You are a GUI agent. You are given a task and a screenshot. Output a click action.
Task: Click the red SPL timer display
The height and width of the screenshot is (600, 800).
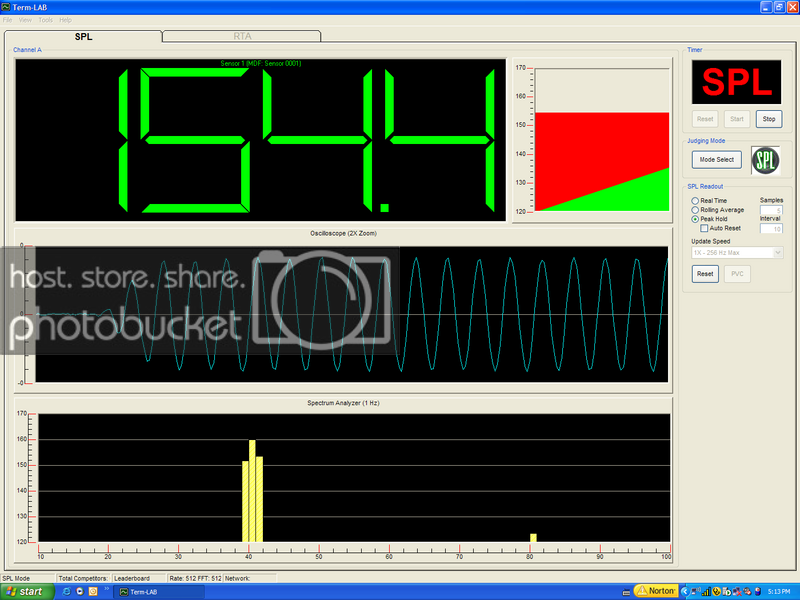pyautogui.click(x=736, y=82)
